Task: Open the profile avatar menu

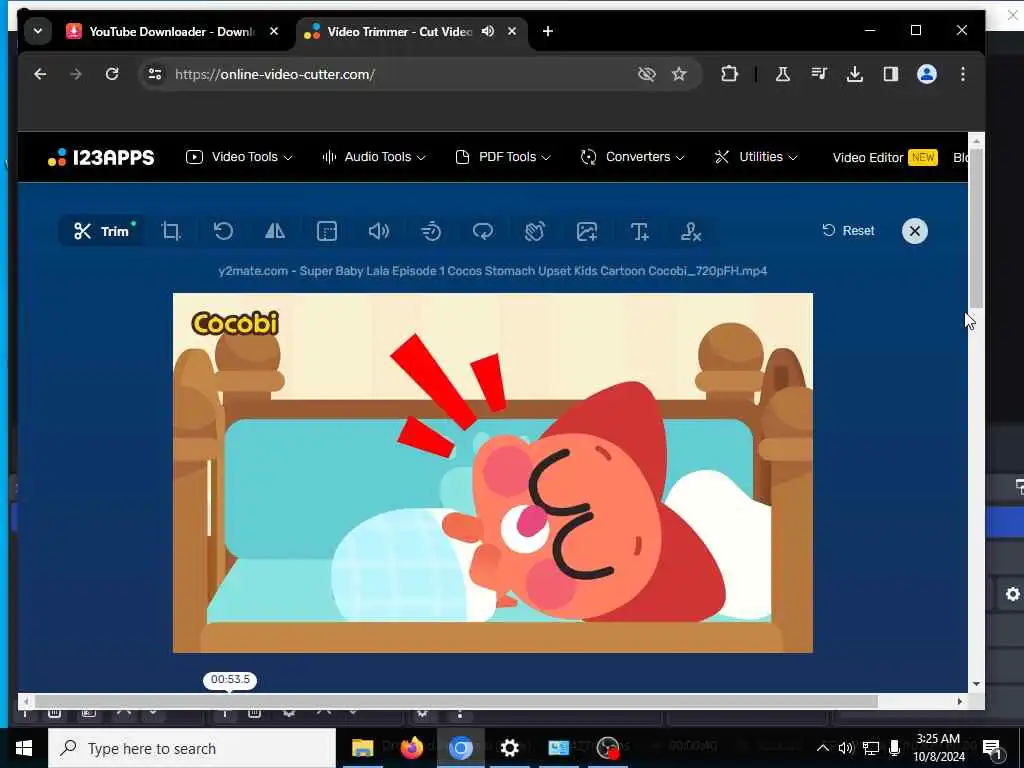Action: 927,74
